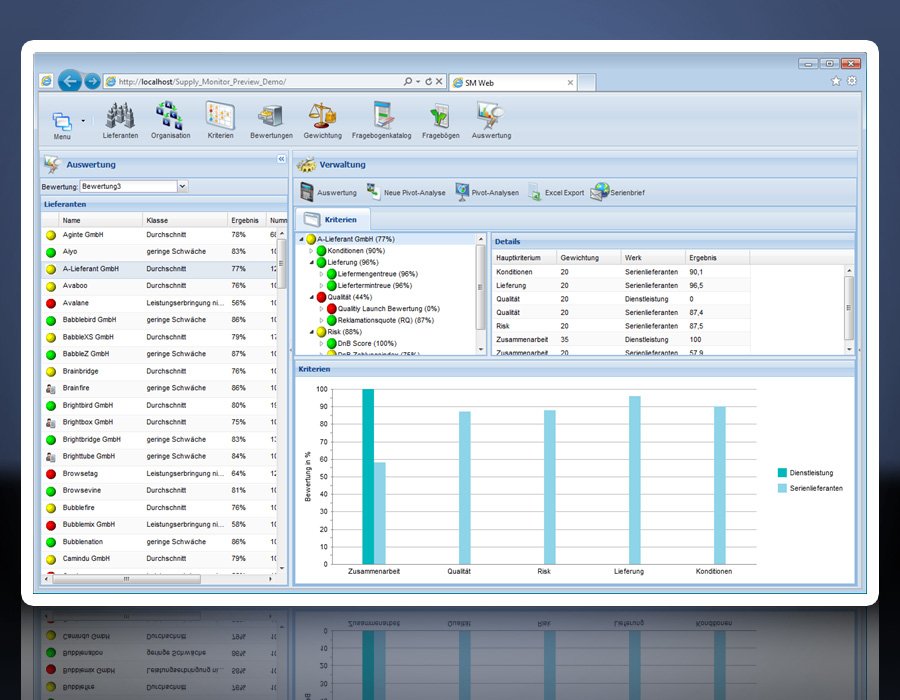Click the Dienstleistung legend color swatch

(x=782, y=473)
